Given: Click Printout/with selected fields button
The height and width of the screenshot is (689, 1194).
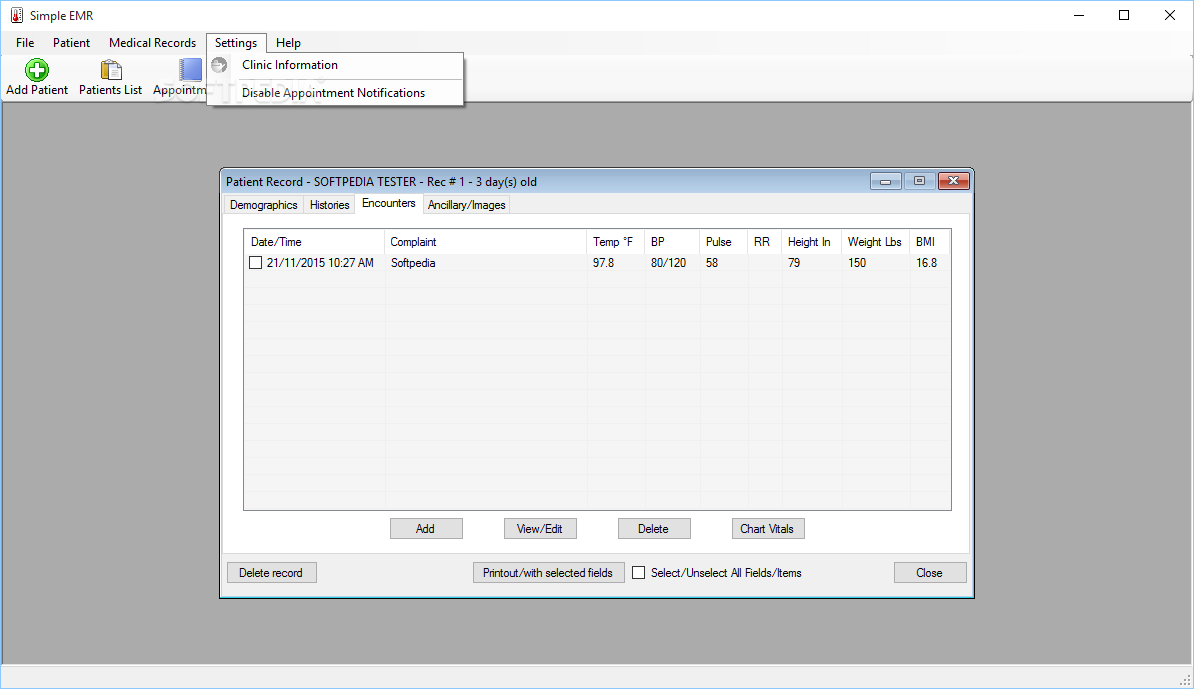Looking at the screenshot, I should pos(548,573).
